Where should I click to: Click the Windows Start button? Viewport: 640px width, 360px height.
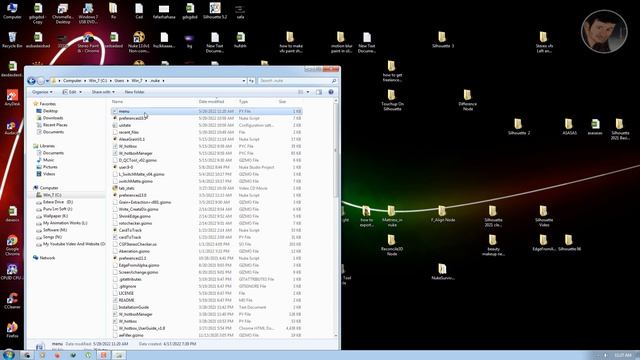(x=8, y=355)
